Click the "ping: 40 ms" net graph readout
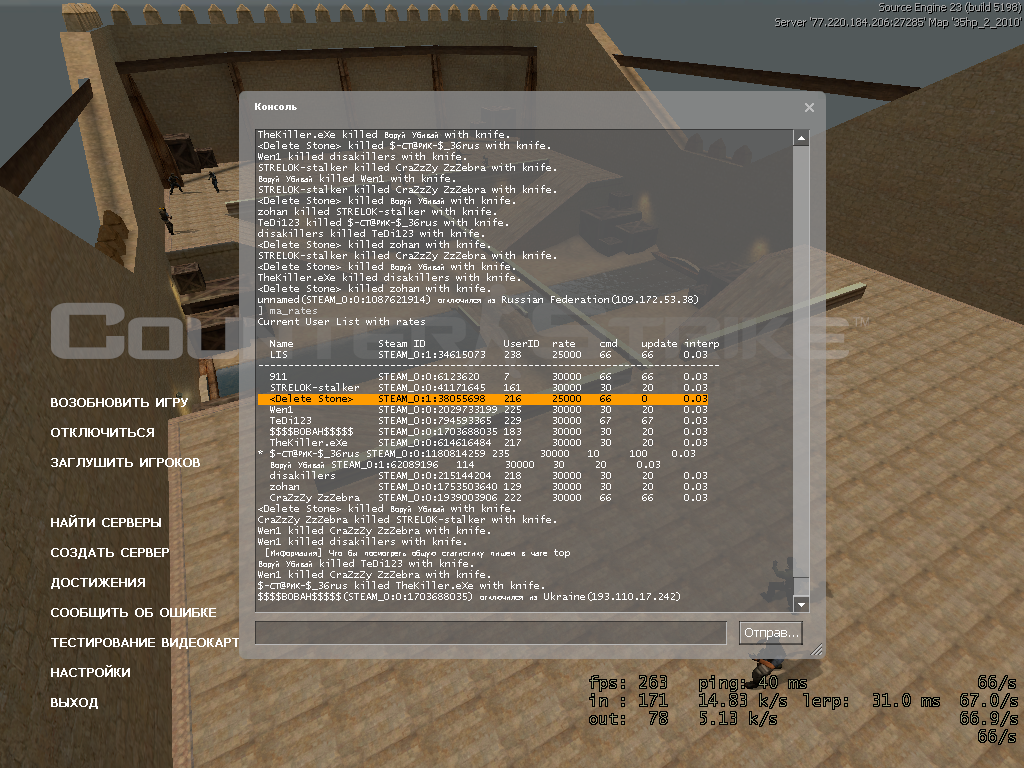This screenshot has width=1024, height=768. [x=753, y=683]
